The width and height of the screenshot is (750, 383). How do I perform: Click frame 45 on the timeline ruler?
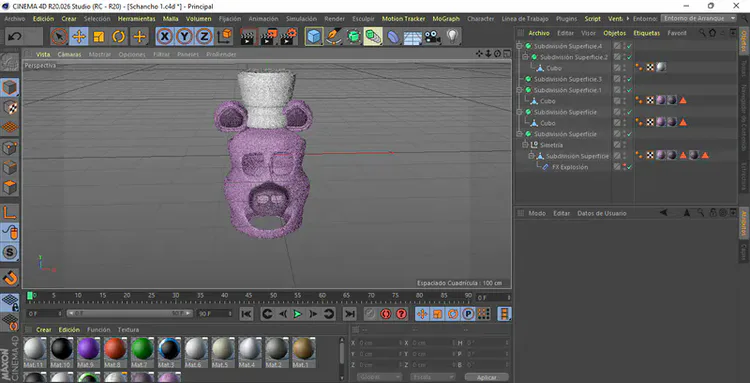click(249, 296)
